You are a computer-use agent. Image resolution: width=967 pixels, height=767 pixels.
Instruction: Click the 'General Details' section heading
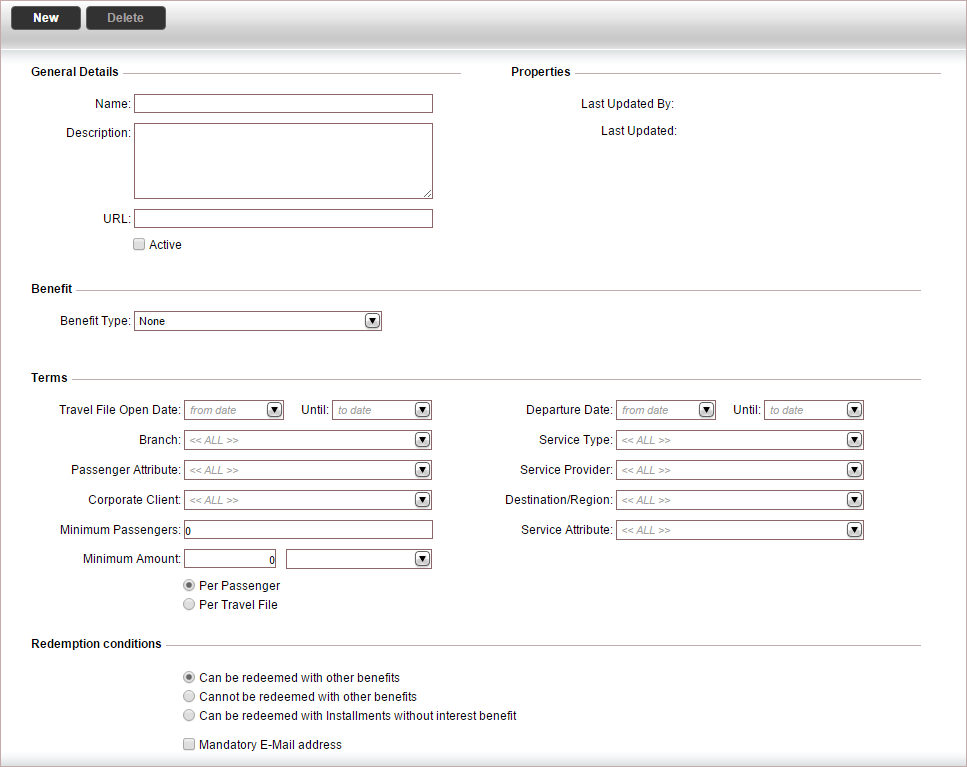point(75,72)
